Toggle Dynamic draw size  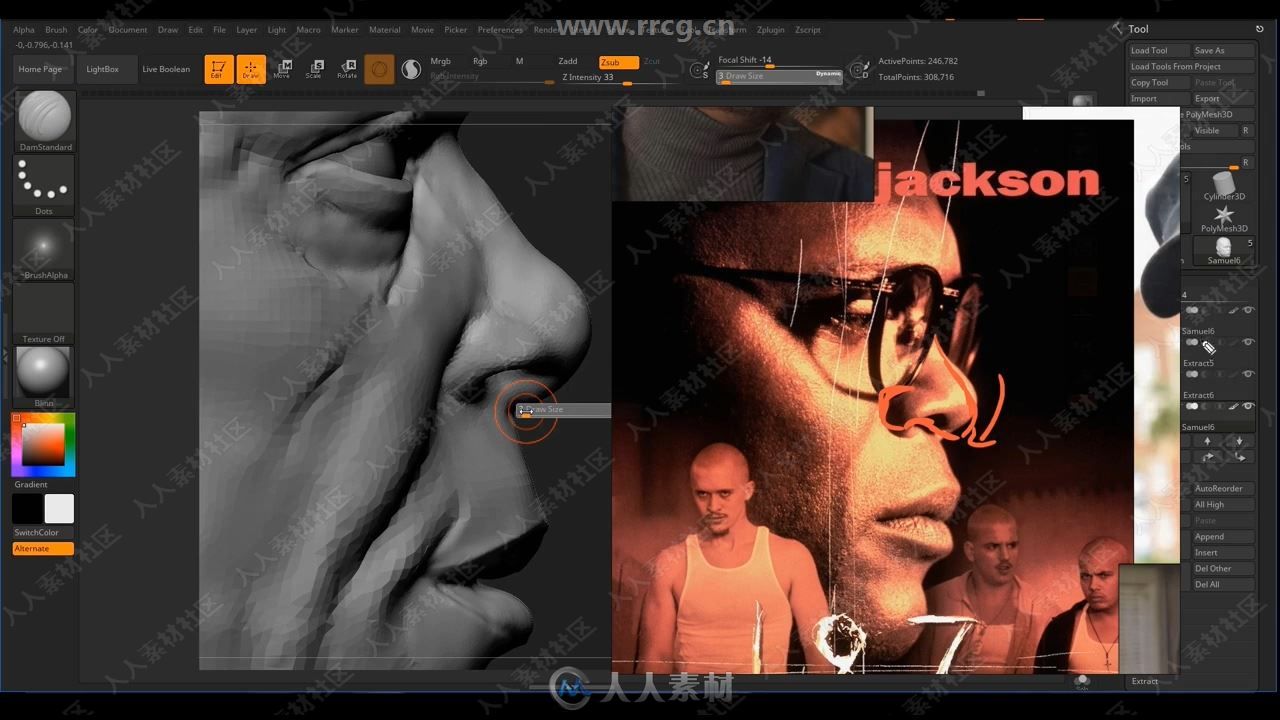[829, 73]
